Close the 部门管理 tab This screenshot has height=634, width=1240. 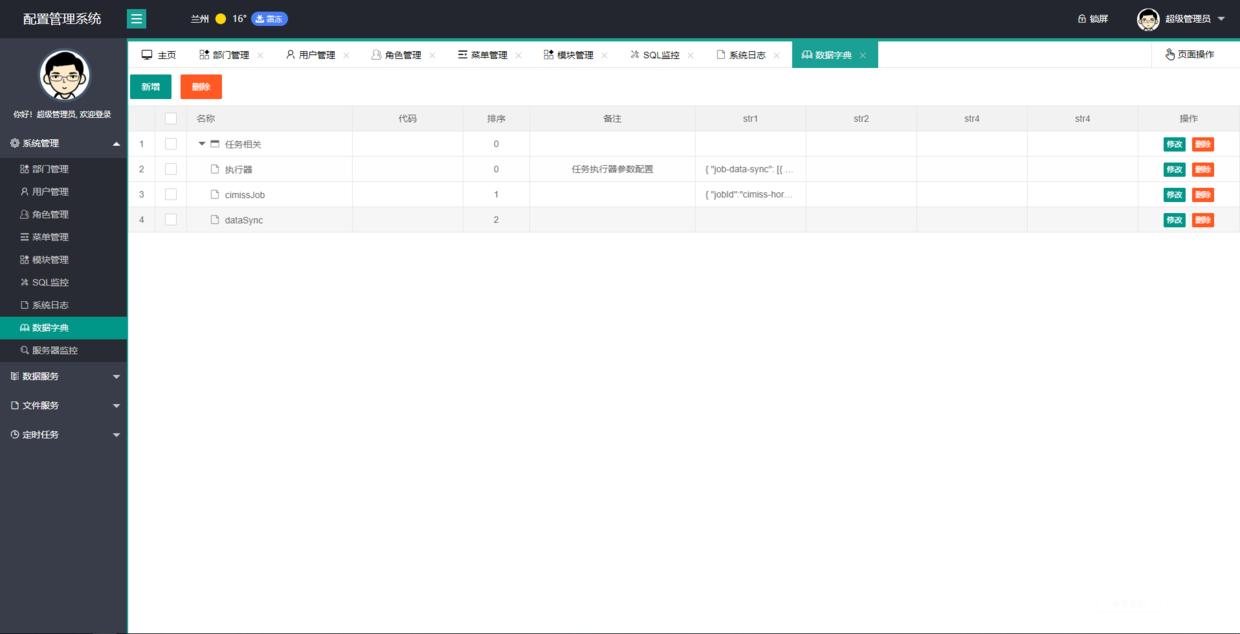pyautogui.click(x=260, y=56)
